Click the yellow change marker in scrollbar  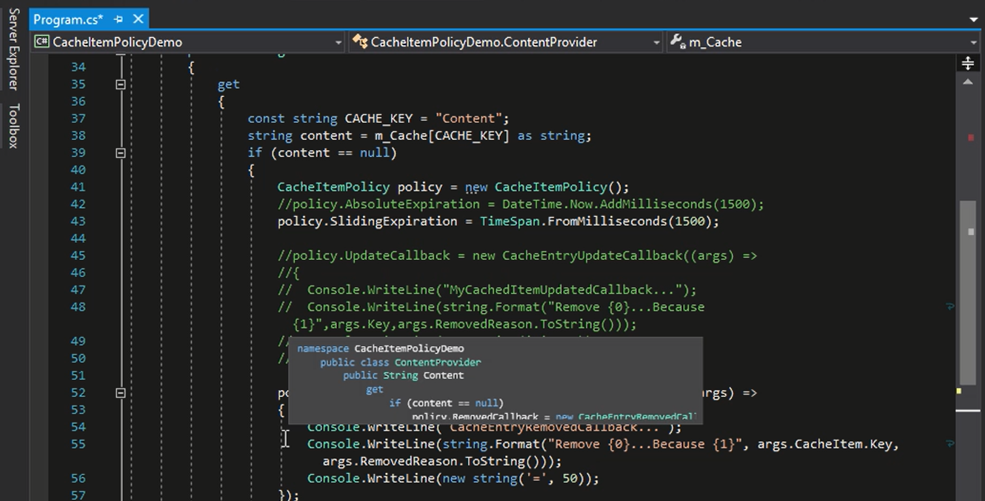(959, 391)
